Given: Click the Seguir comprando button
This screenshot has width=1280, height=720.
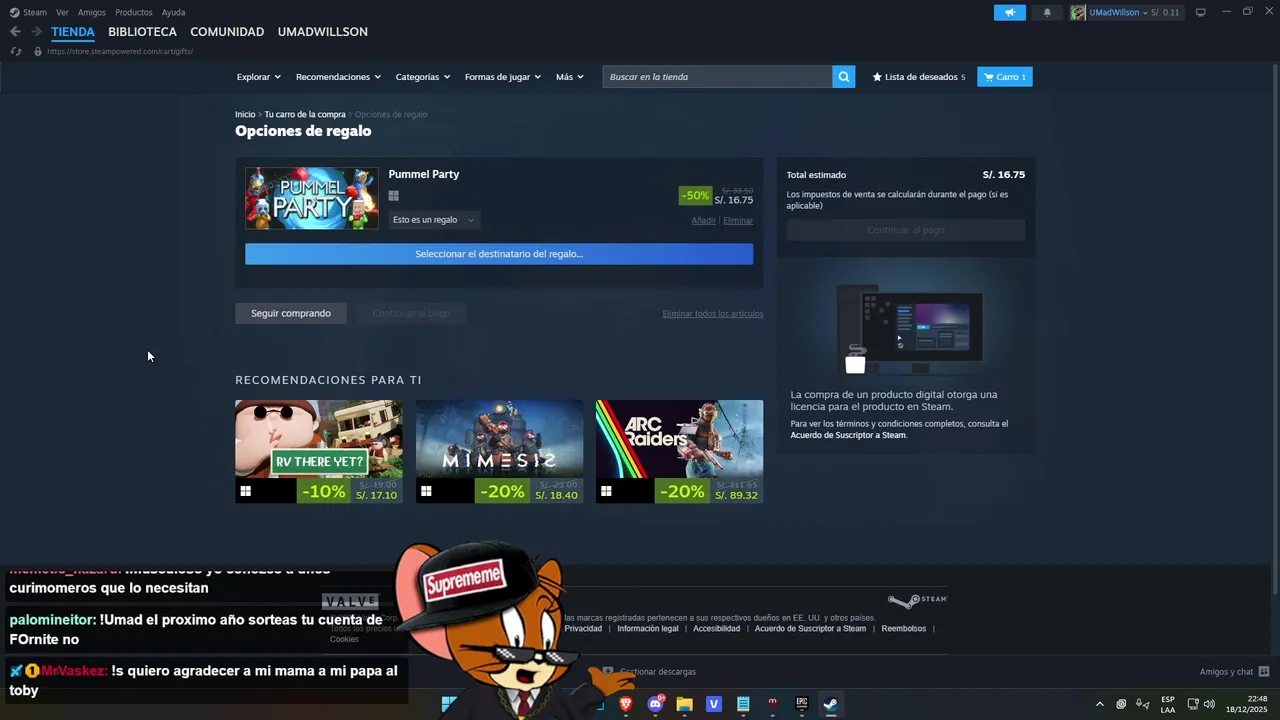Looking at the screenshot, I should (x=291, y=313).
